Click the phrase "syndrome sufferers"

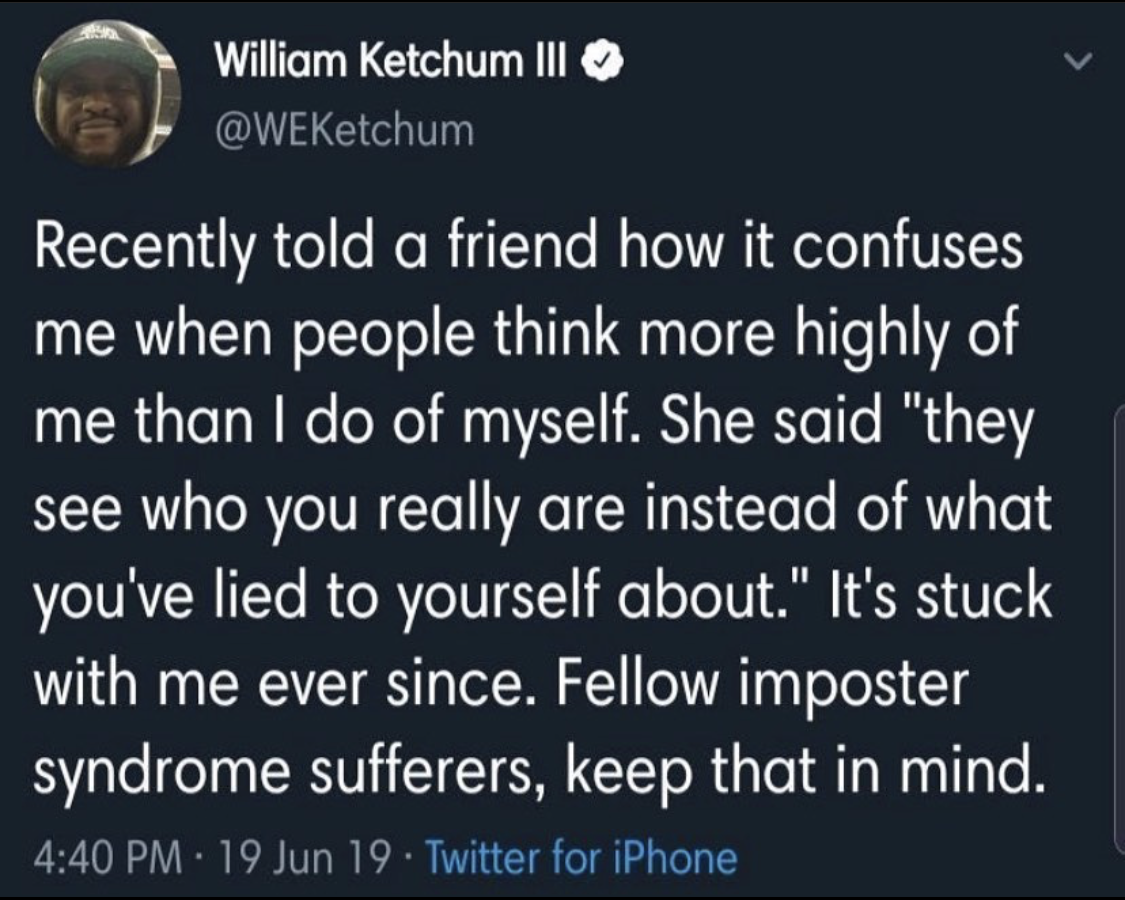coord(289,771)
